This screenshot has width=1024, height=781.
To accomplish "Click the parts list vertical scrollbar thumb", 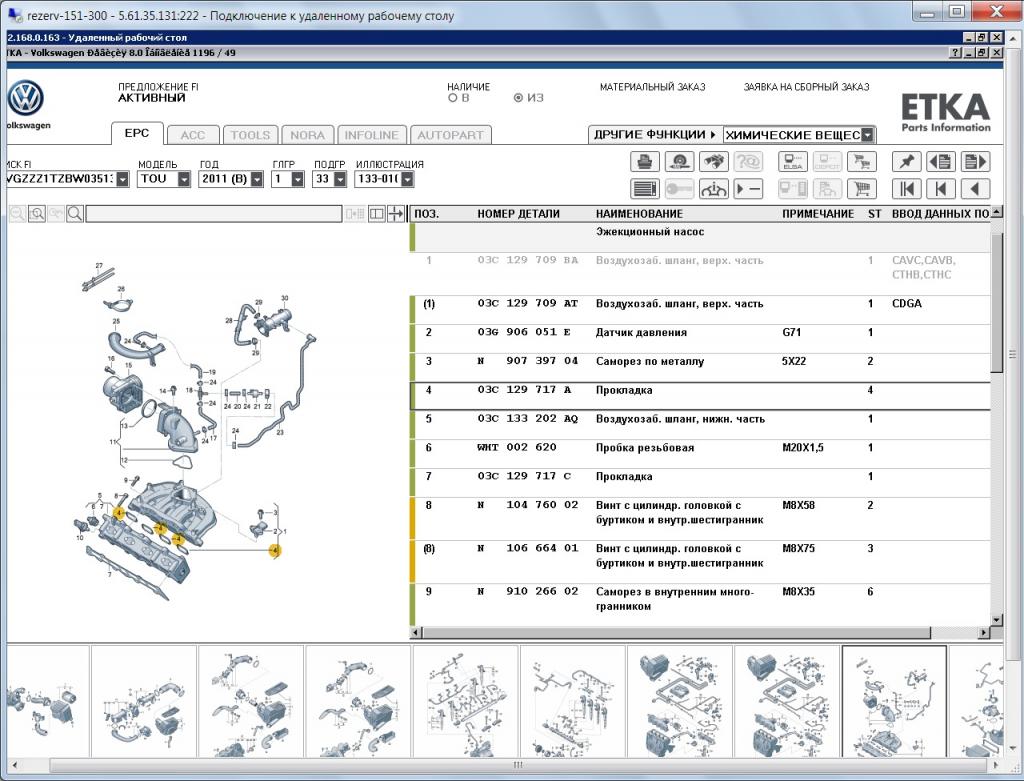I will coord(996,304).
